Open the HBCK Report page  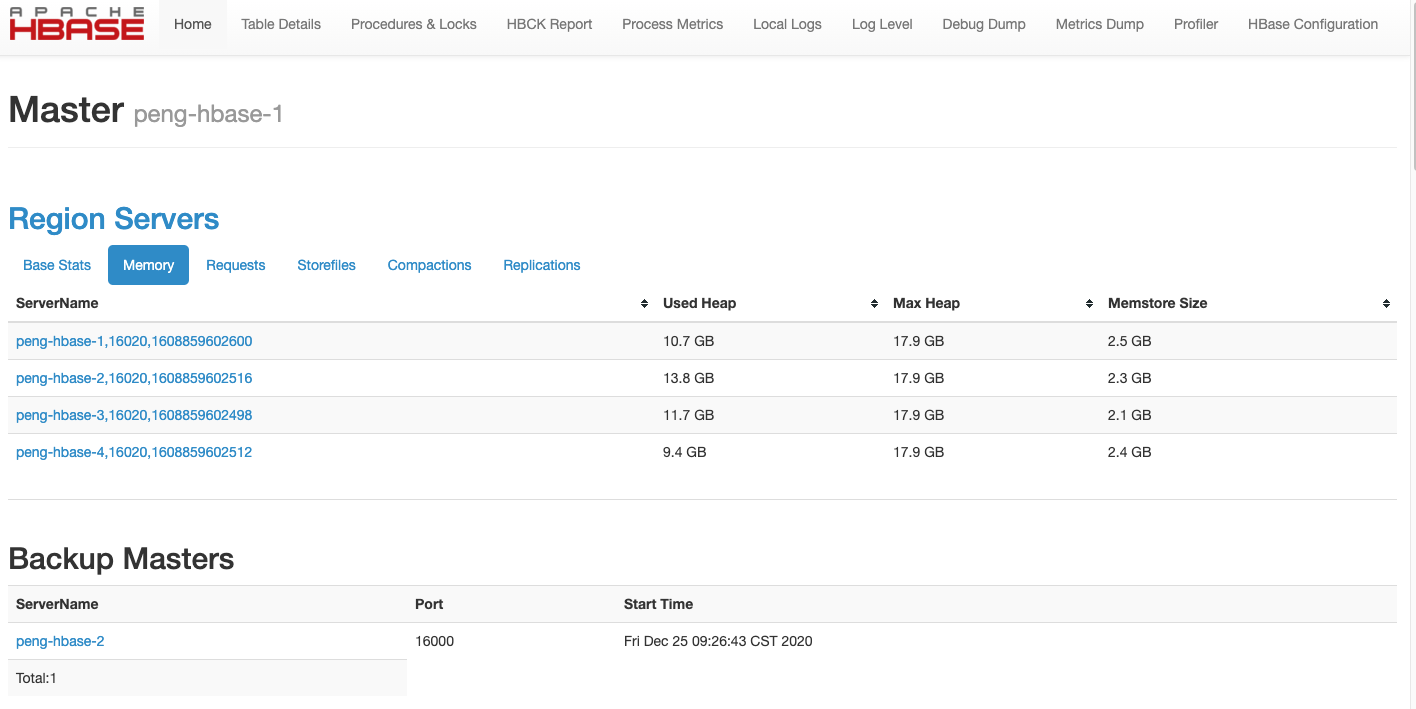coord(550,24)
